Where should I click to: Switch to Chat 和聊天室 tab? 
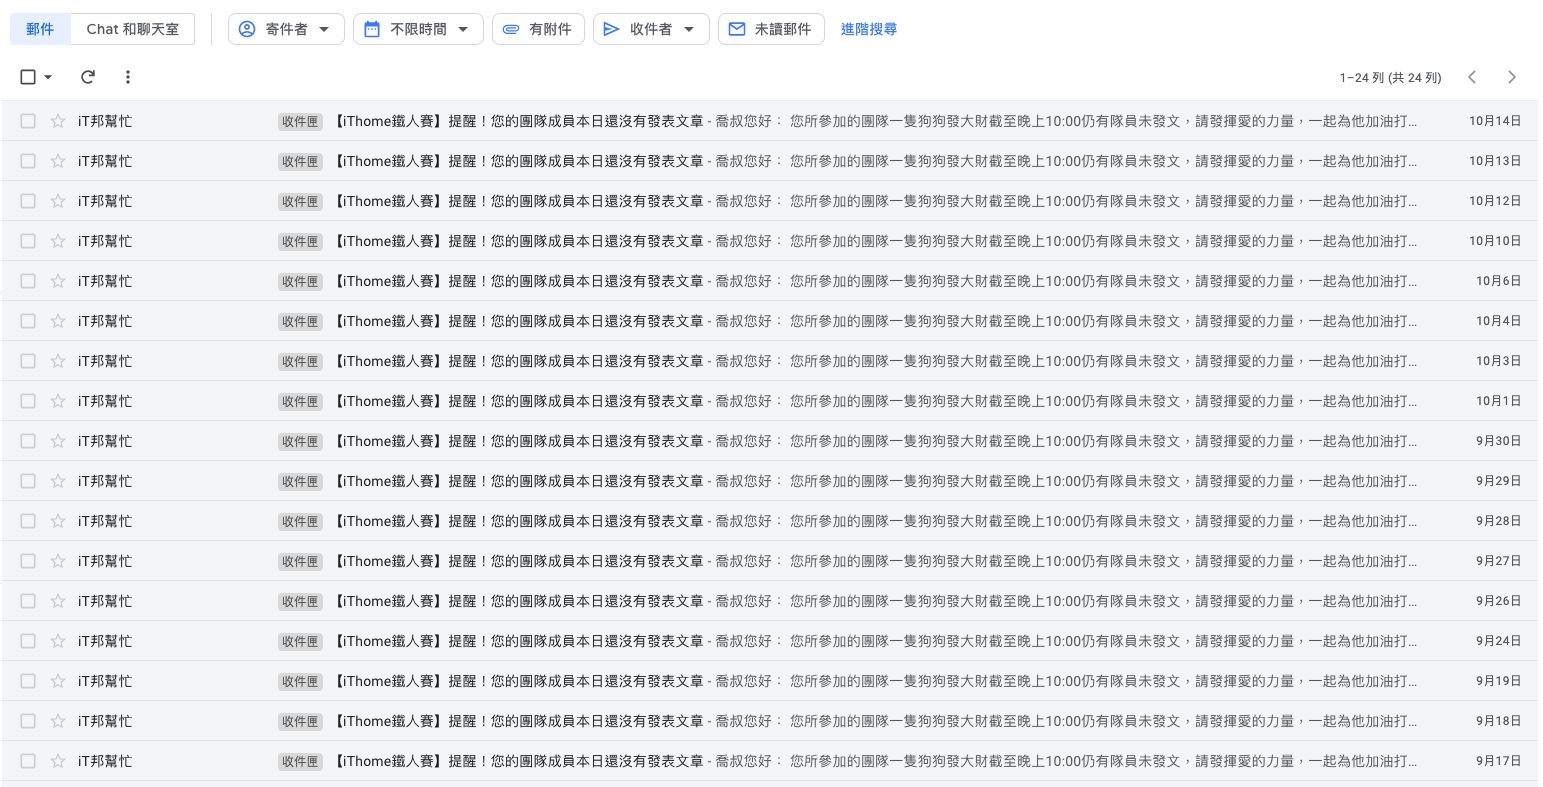(133, 29)
